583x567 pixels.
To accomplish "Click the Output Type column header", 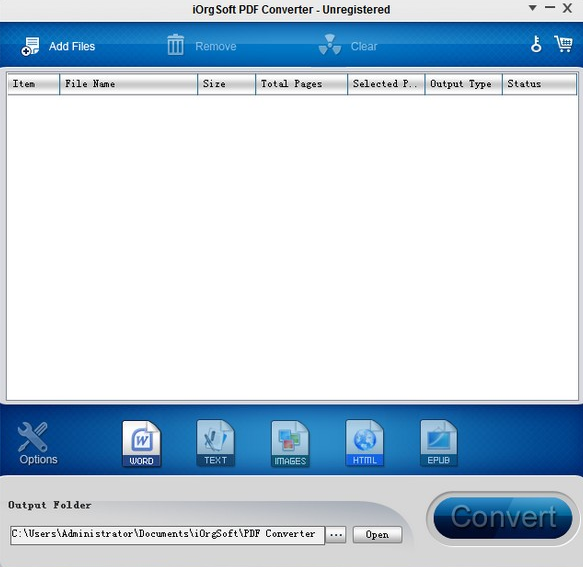I will (x=464, y=84).
